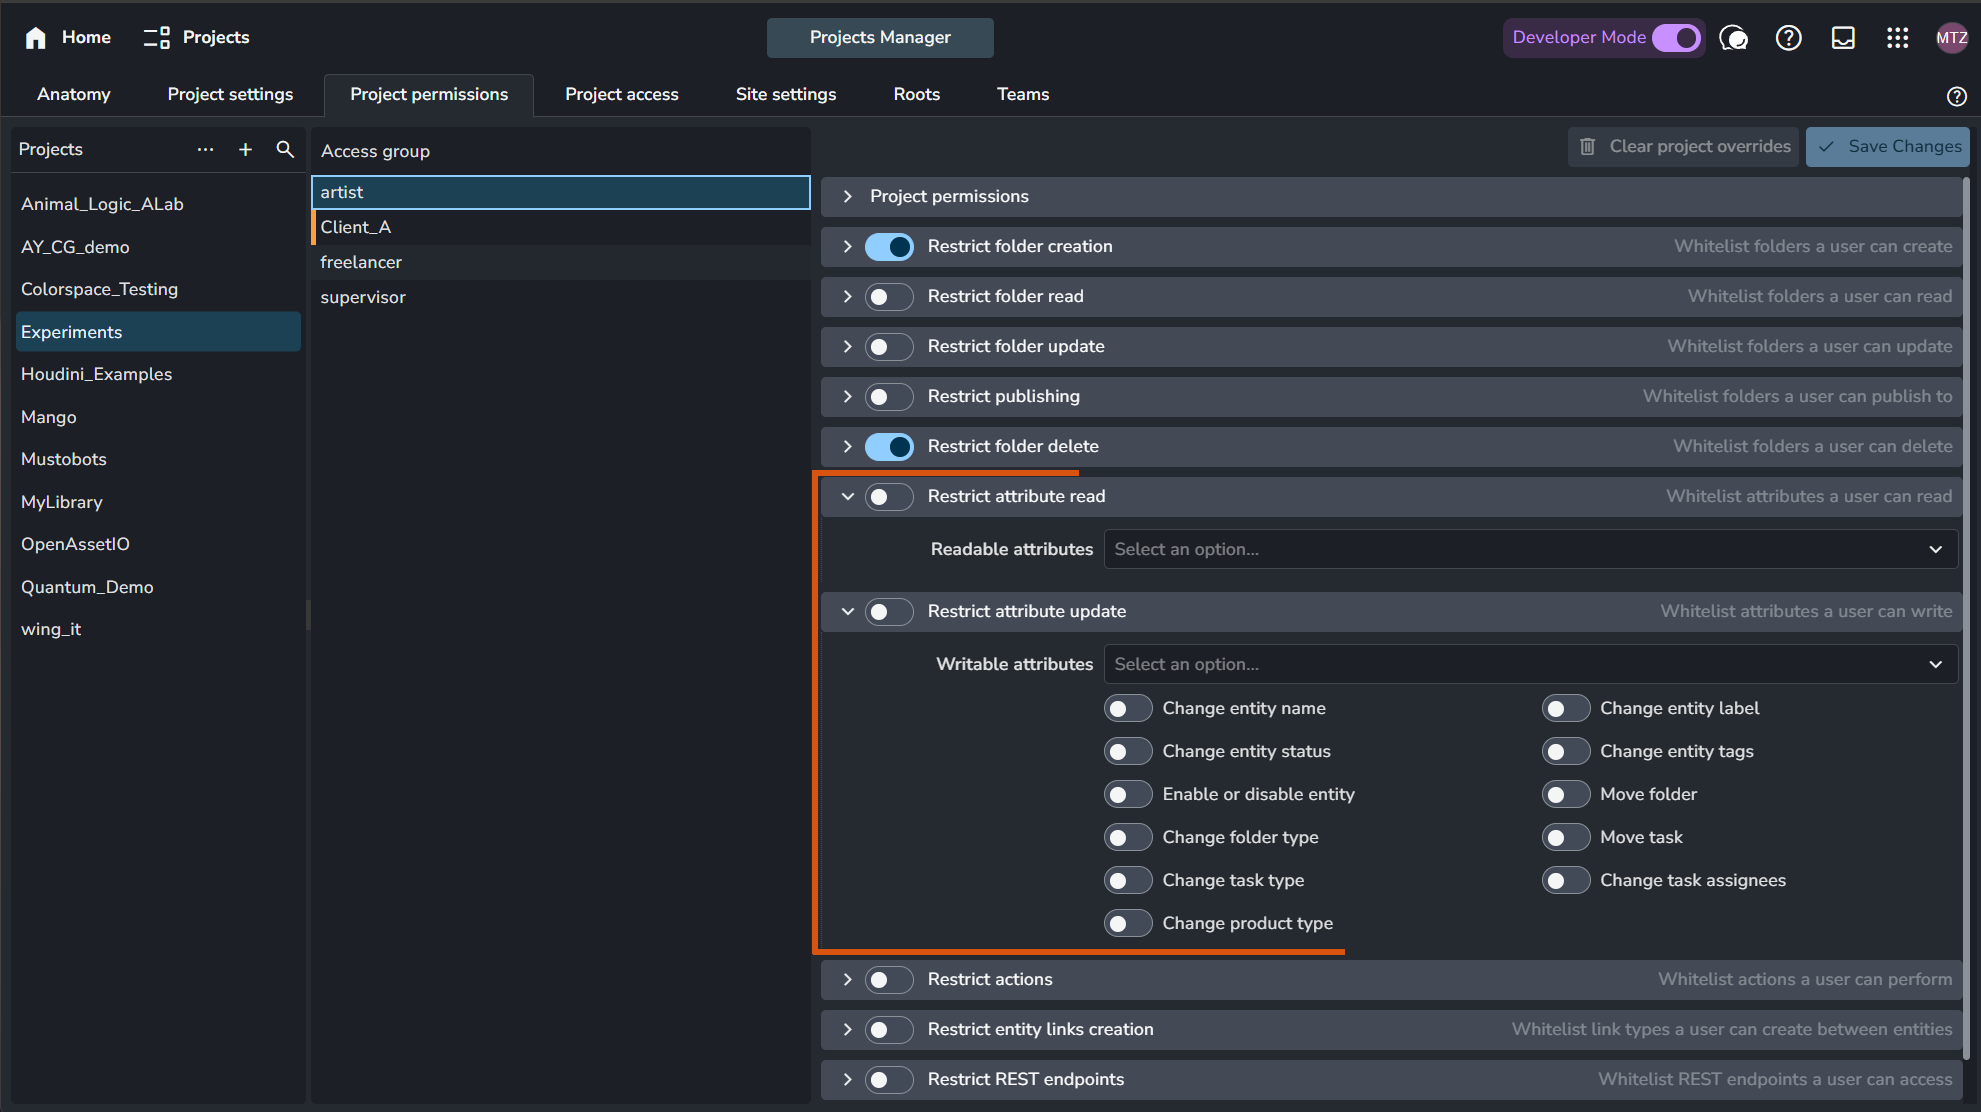Open the three-dots menu in Projects panel
Viewport: 1981px width, 1112px height.
[x=205, y=149]
